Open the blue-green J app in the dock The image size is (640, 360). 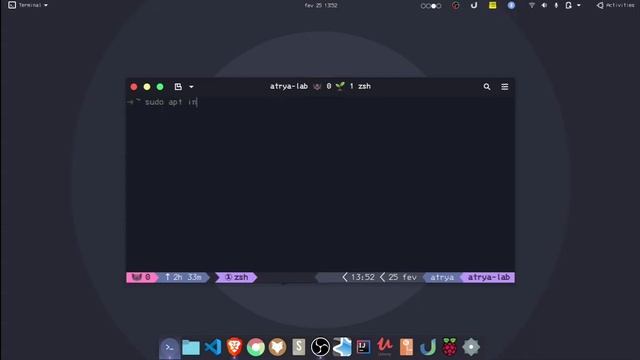428,347
